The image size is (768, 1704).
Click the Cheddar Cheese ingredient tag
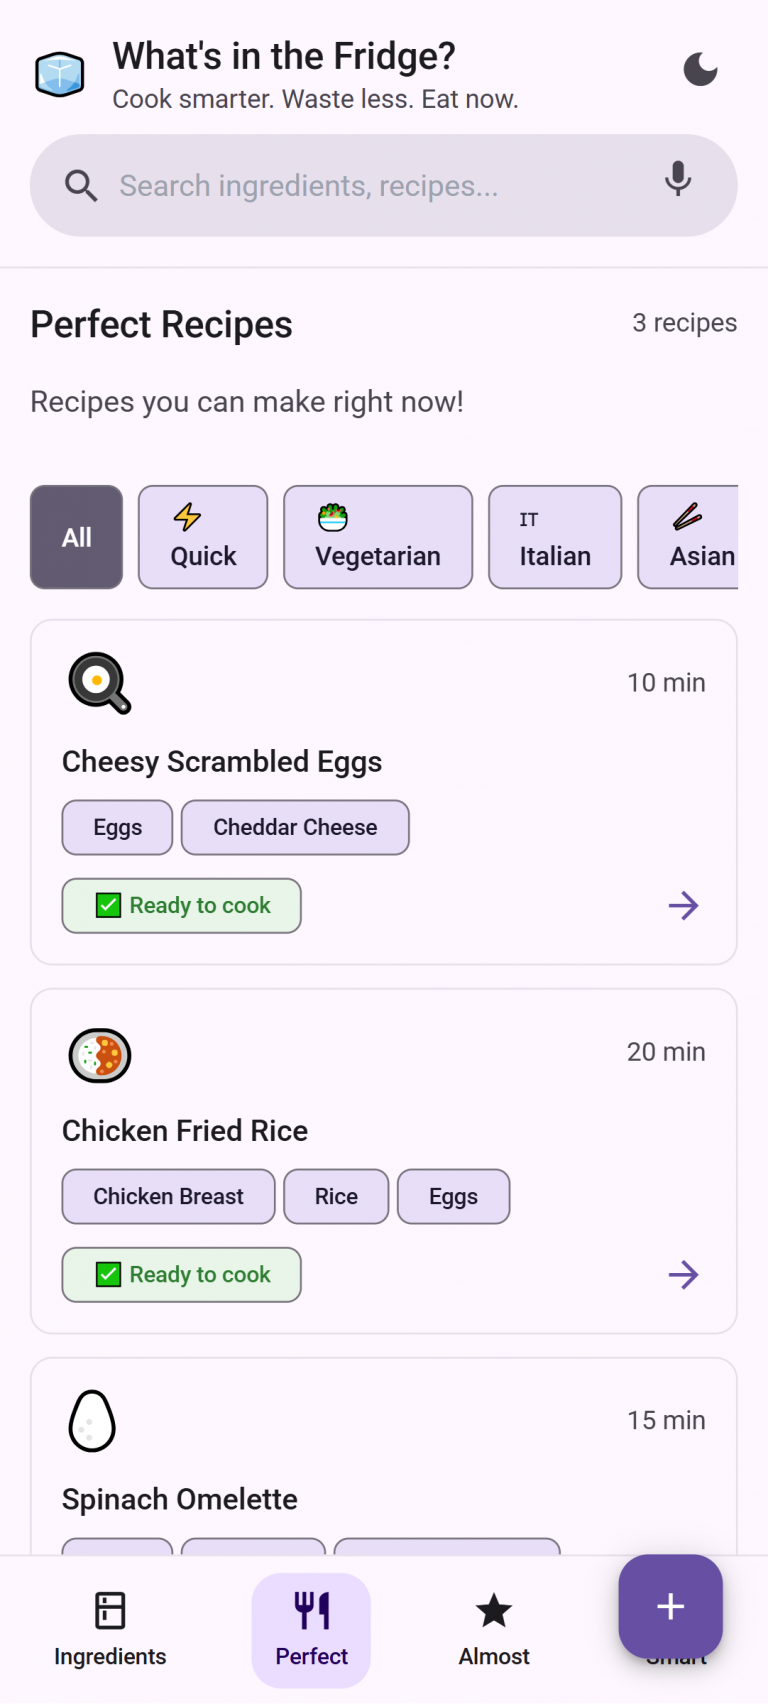coord(295,828)
